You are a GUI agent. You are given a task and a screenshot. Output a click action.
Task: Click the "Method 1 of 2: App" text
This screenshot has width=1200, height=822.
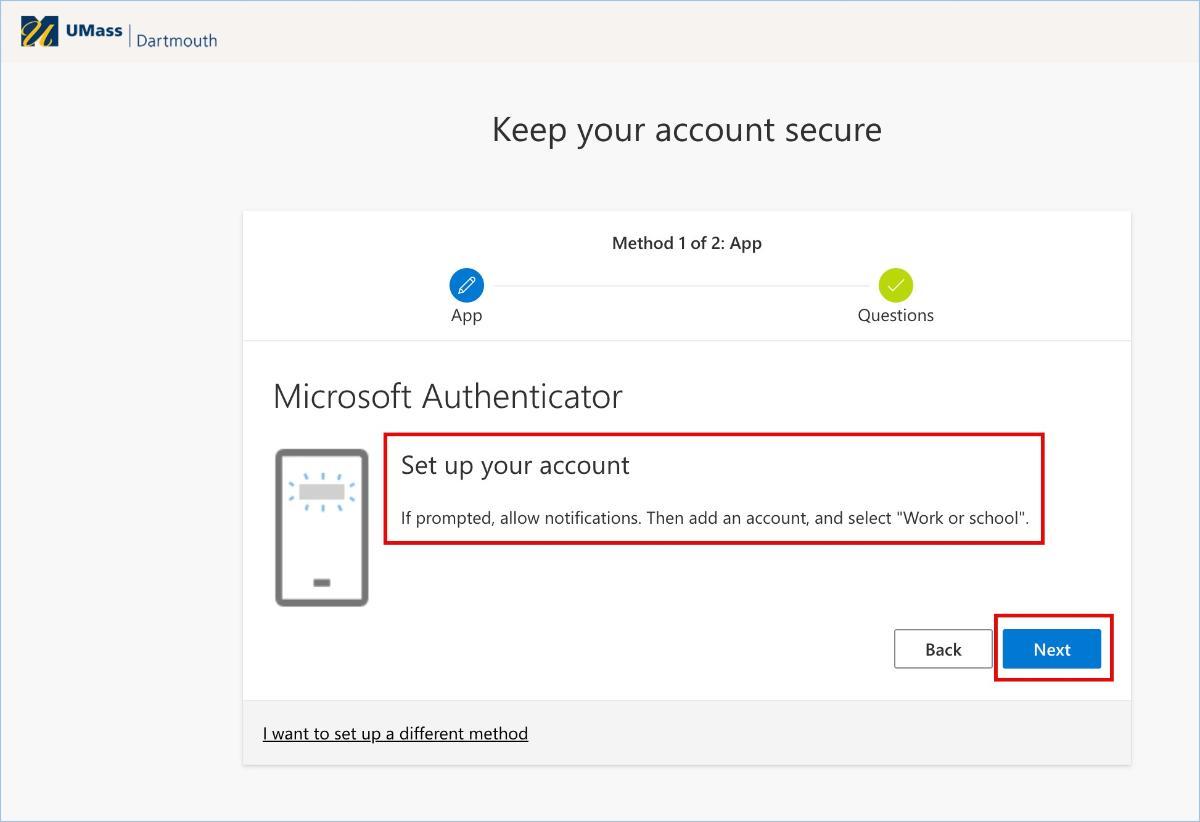(686, 243)
